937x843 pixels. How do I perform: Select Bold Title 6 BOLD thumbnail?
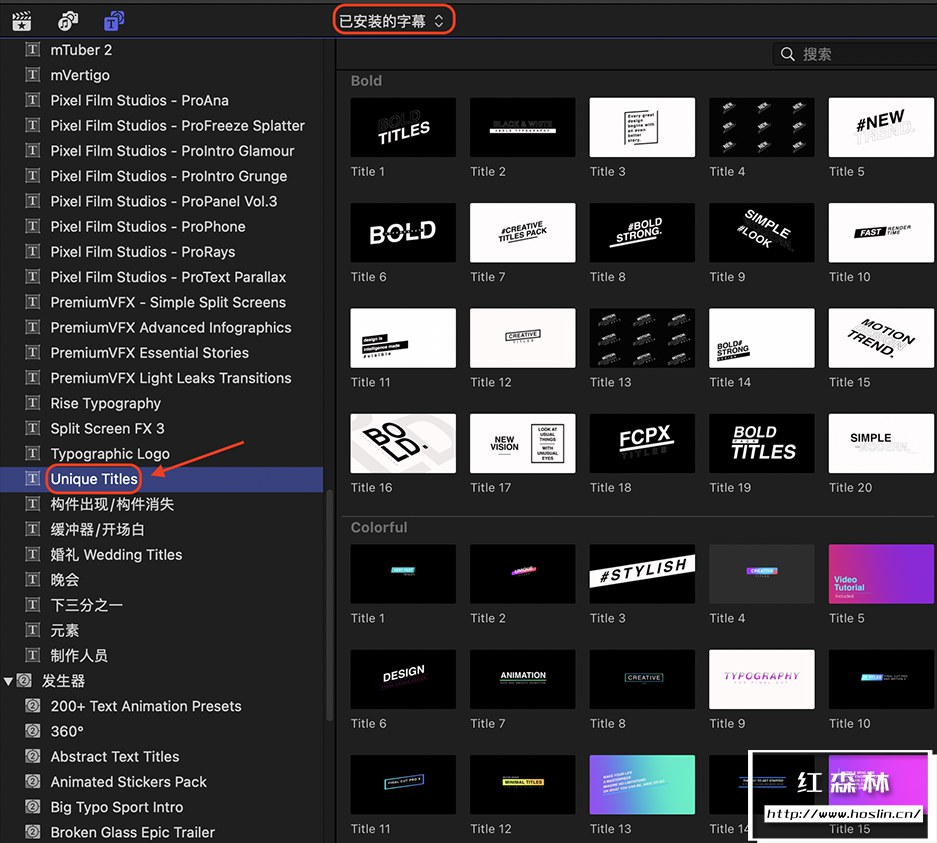(403, 232)
